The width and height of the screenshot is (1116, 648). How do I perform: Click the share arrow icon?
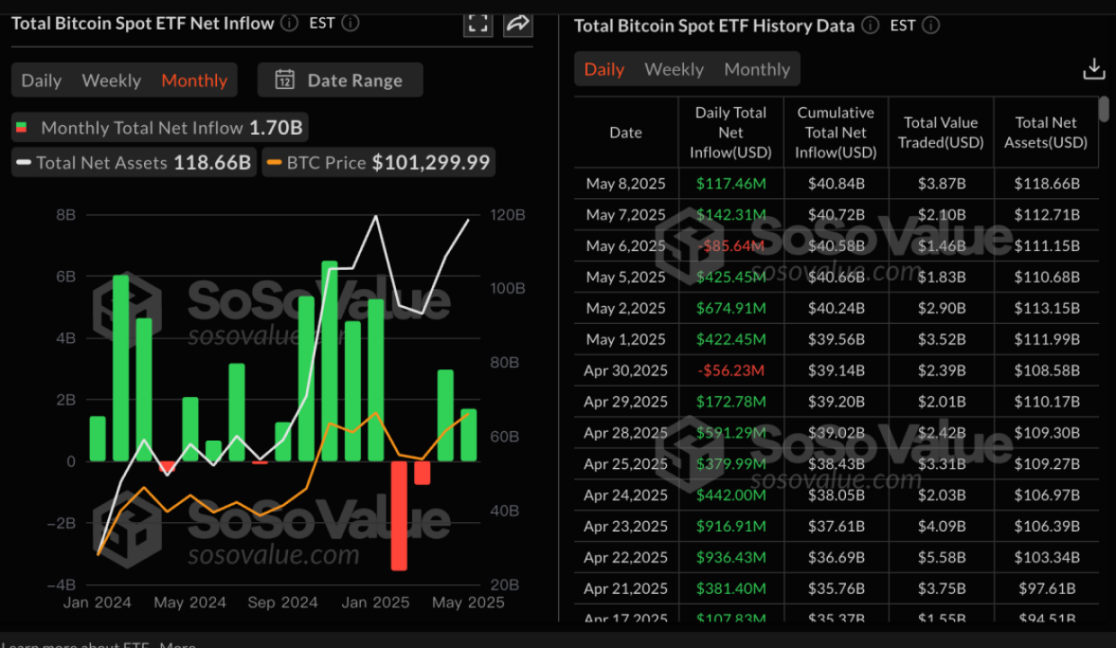pos(517,24)
